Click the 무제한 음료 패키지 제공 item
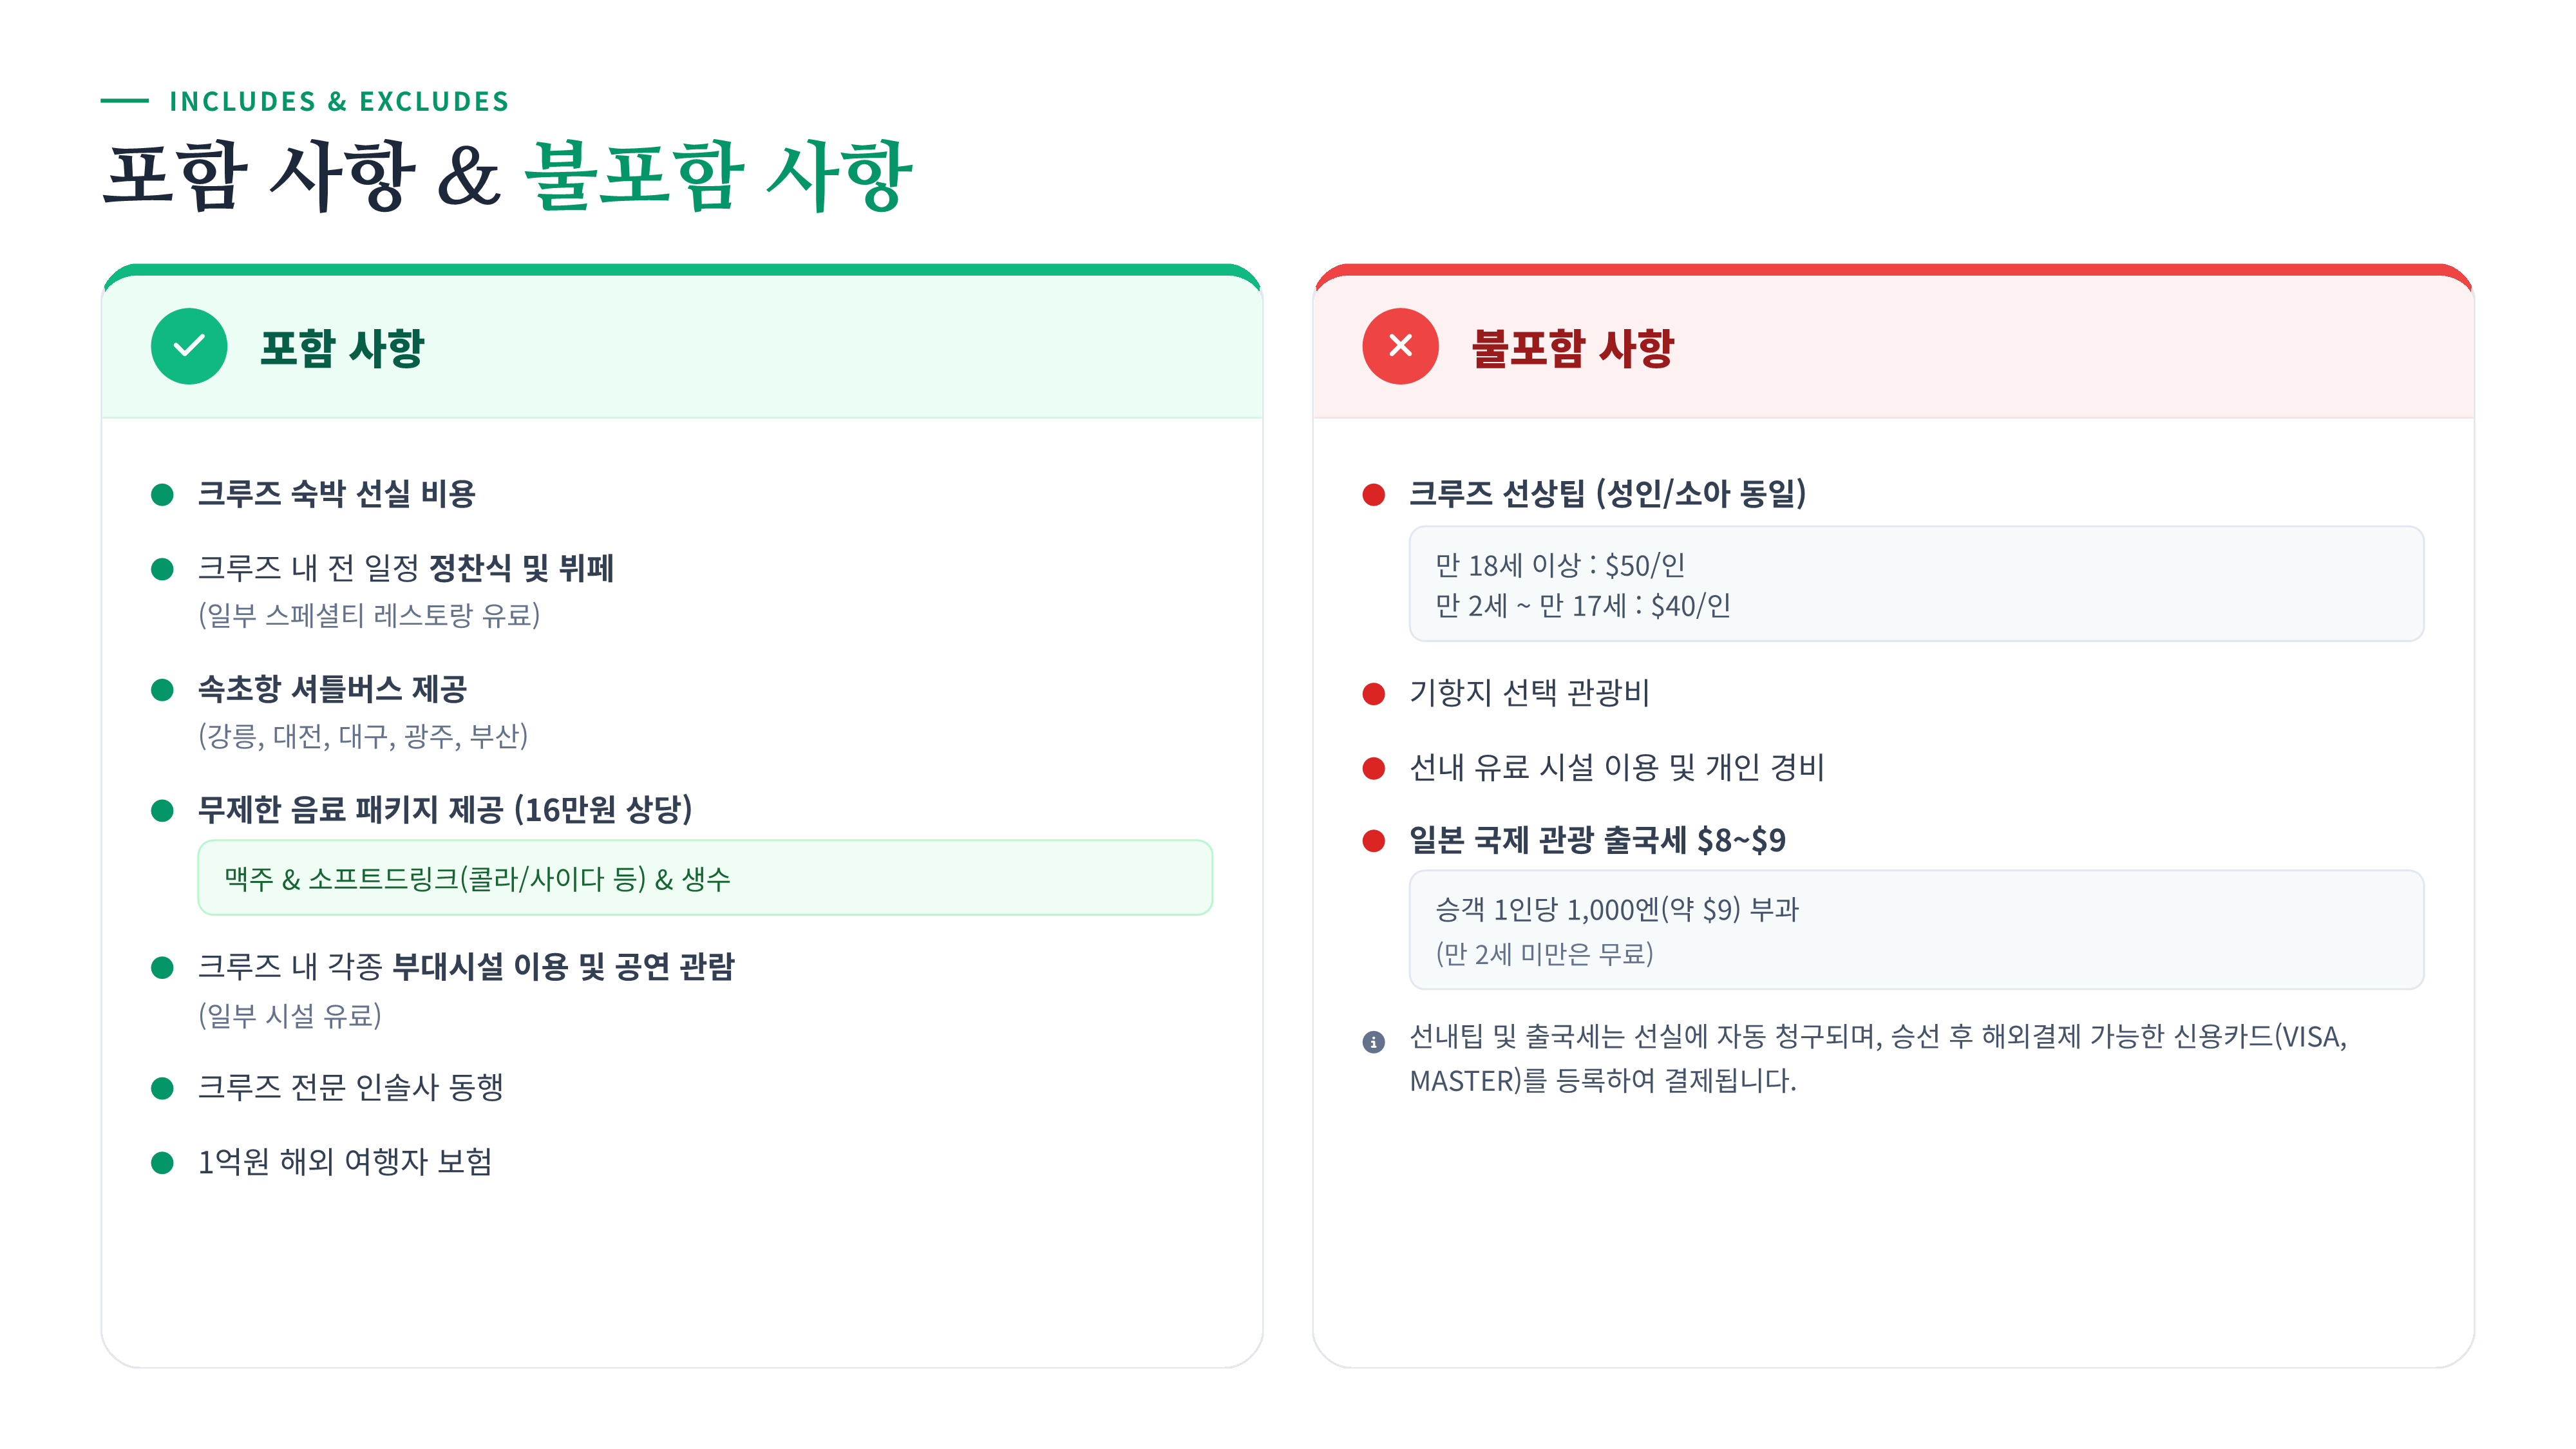The height and width of the screenshot is (1449, 2576). pos(444,809)
